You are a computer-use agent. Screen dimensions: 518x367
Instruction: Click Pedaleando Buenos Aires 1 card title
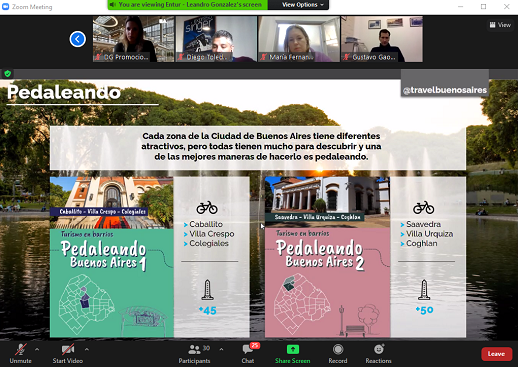click(104, 255)
